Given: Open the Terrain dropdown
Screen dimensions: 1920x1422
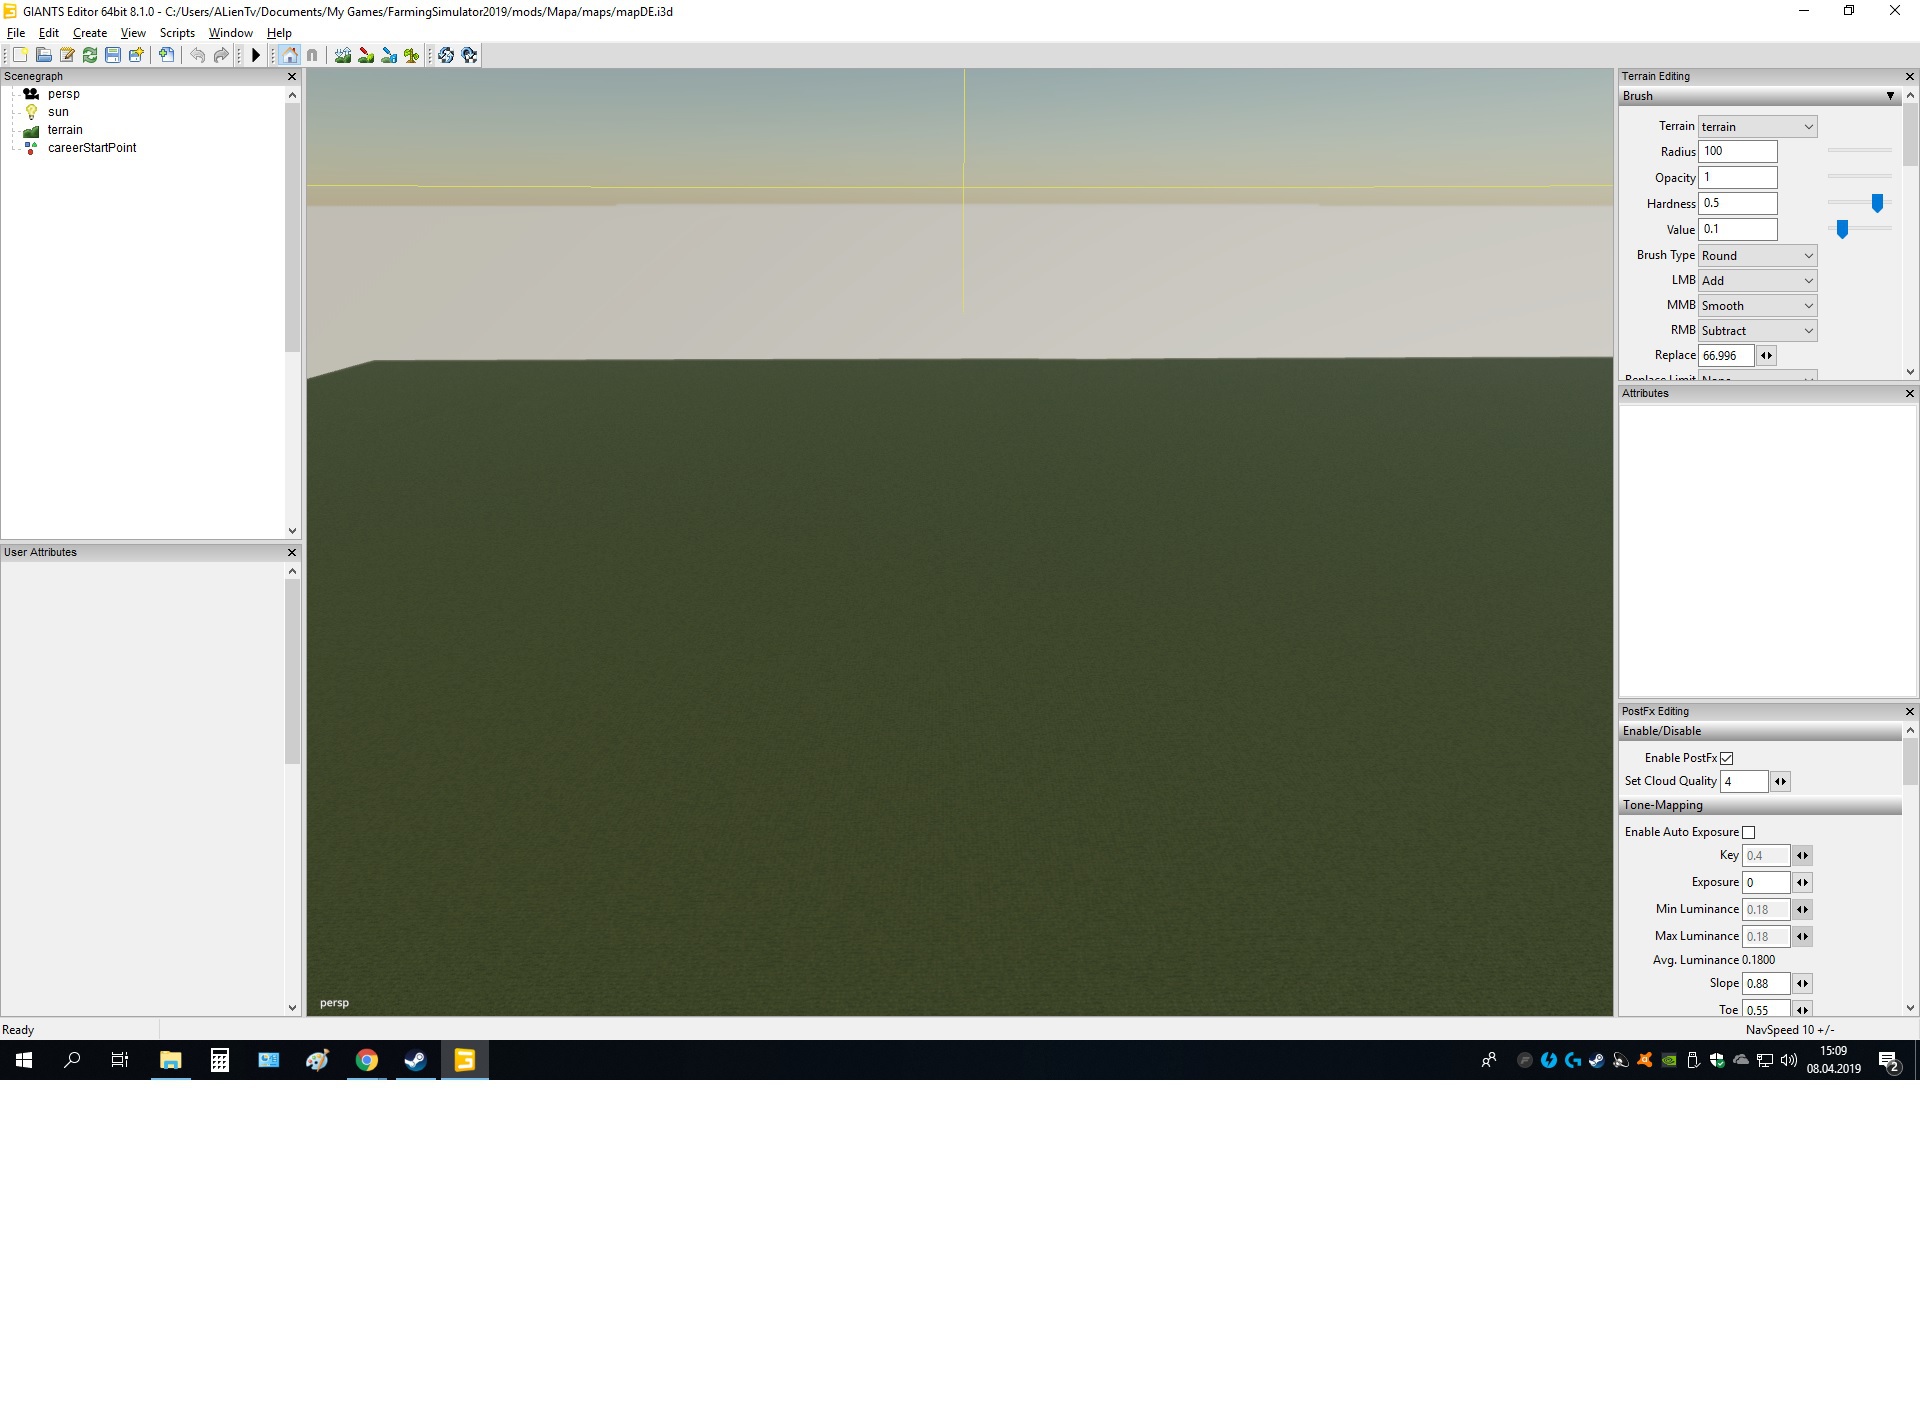Looking at the screenshot, I should pos(1758,127).
